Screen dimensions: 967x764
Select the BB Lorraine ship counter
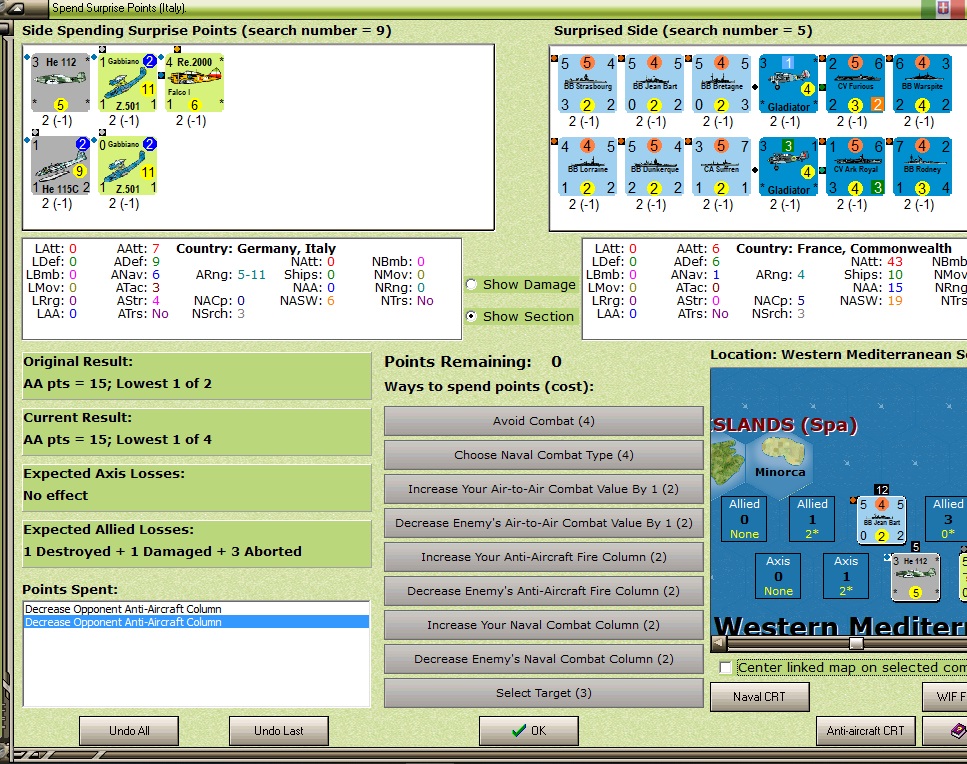tap(588, 166)
